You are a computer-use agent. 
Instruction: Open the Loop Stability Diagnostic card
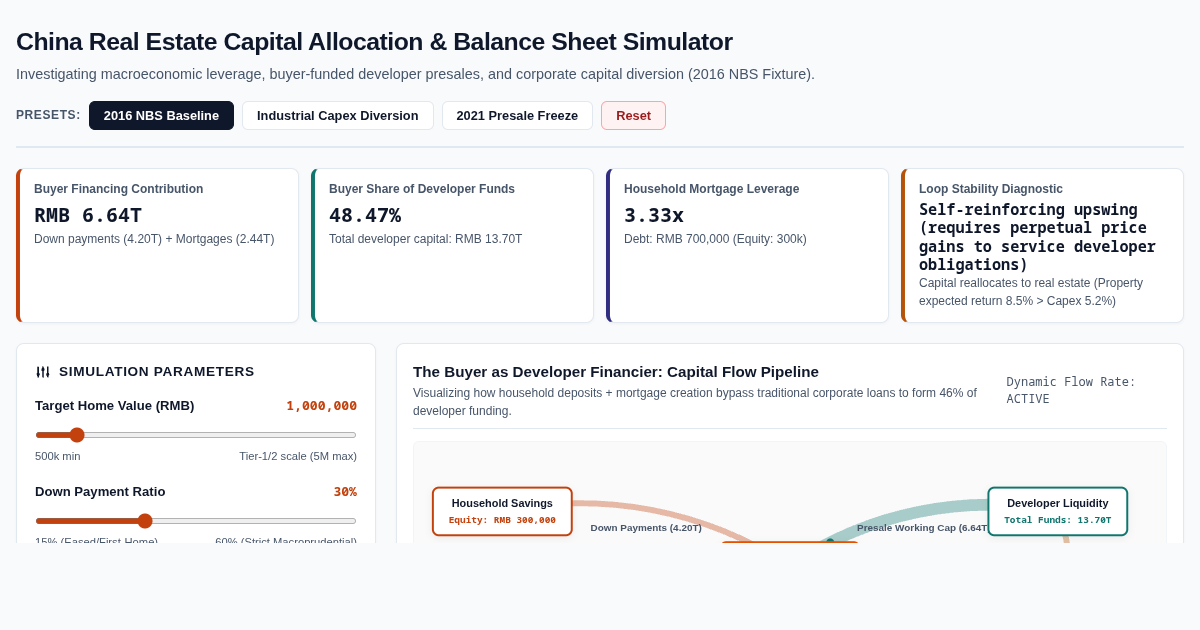(x=1042, y=246)
